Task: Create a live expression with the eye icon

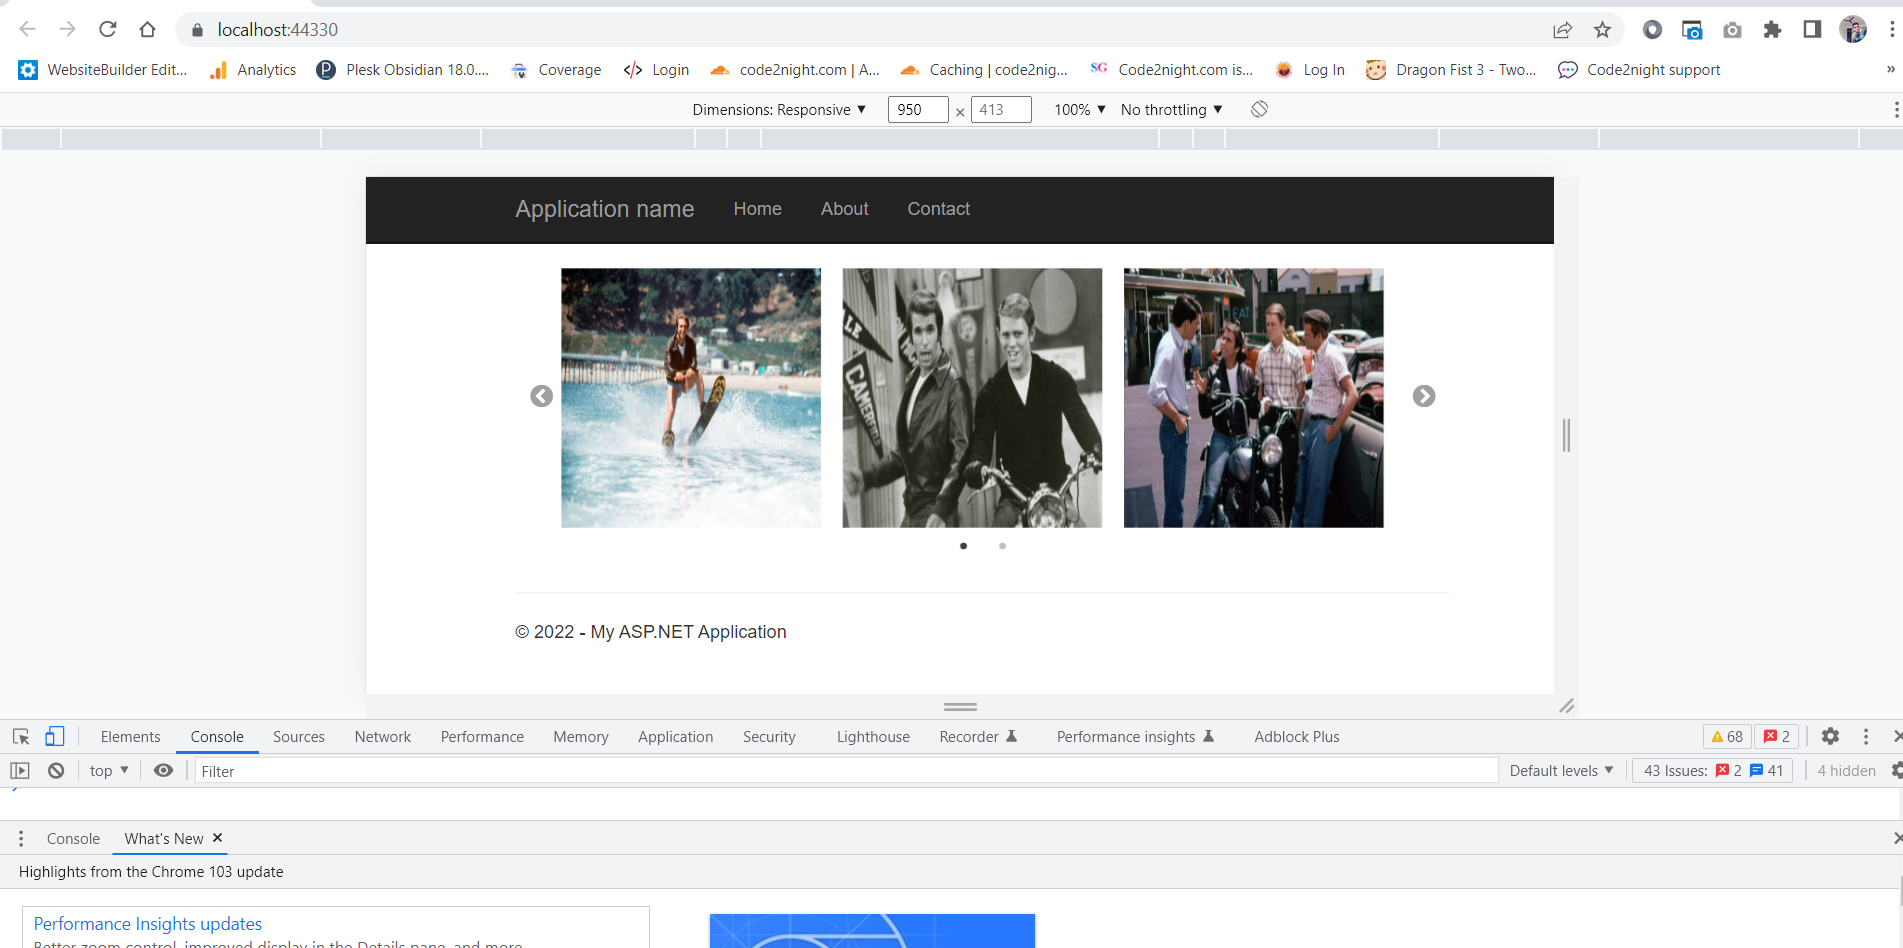Action: [x=164, y=770]
